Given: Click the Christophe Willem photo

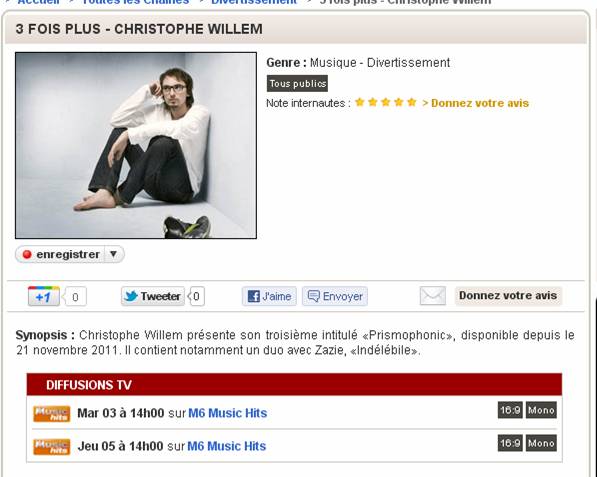Looking at the screenshot, I should (136, 145).
